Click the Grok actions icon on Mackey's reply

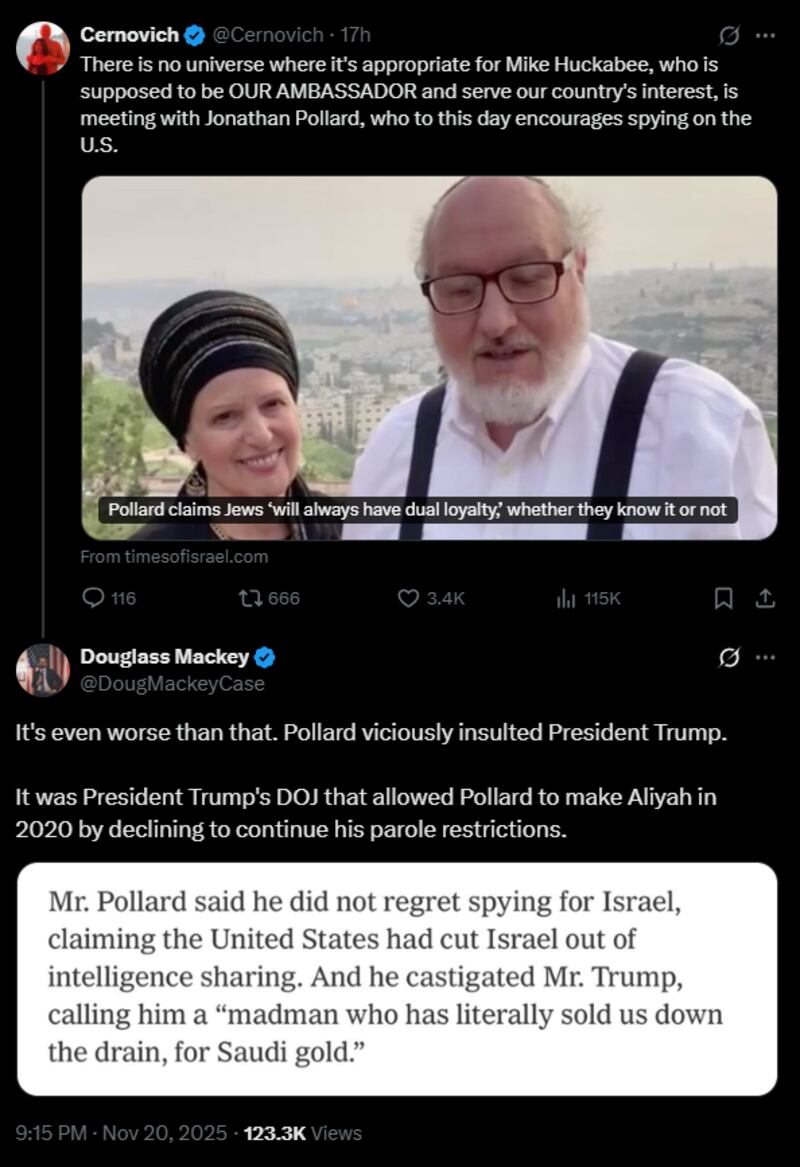[727, 655]
